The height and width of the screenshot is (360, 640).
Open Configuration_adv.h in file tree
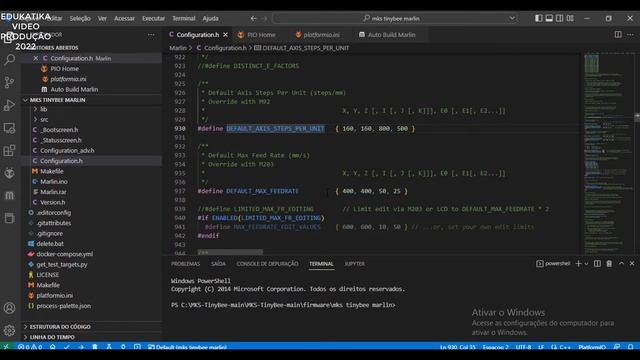point(67,150)
